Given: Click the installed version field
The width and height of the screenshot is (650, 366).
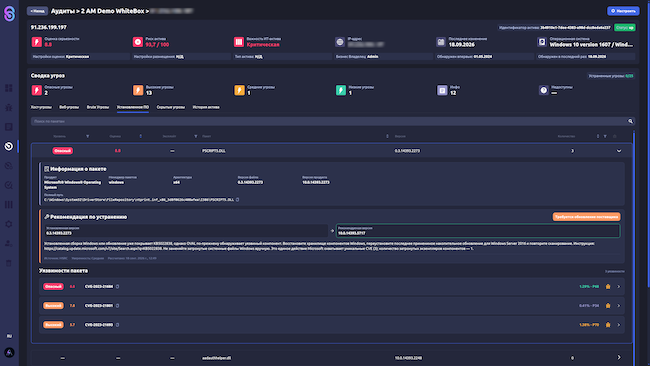Looking at the screenshot, I should click(186, 231).
